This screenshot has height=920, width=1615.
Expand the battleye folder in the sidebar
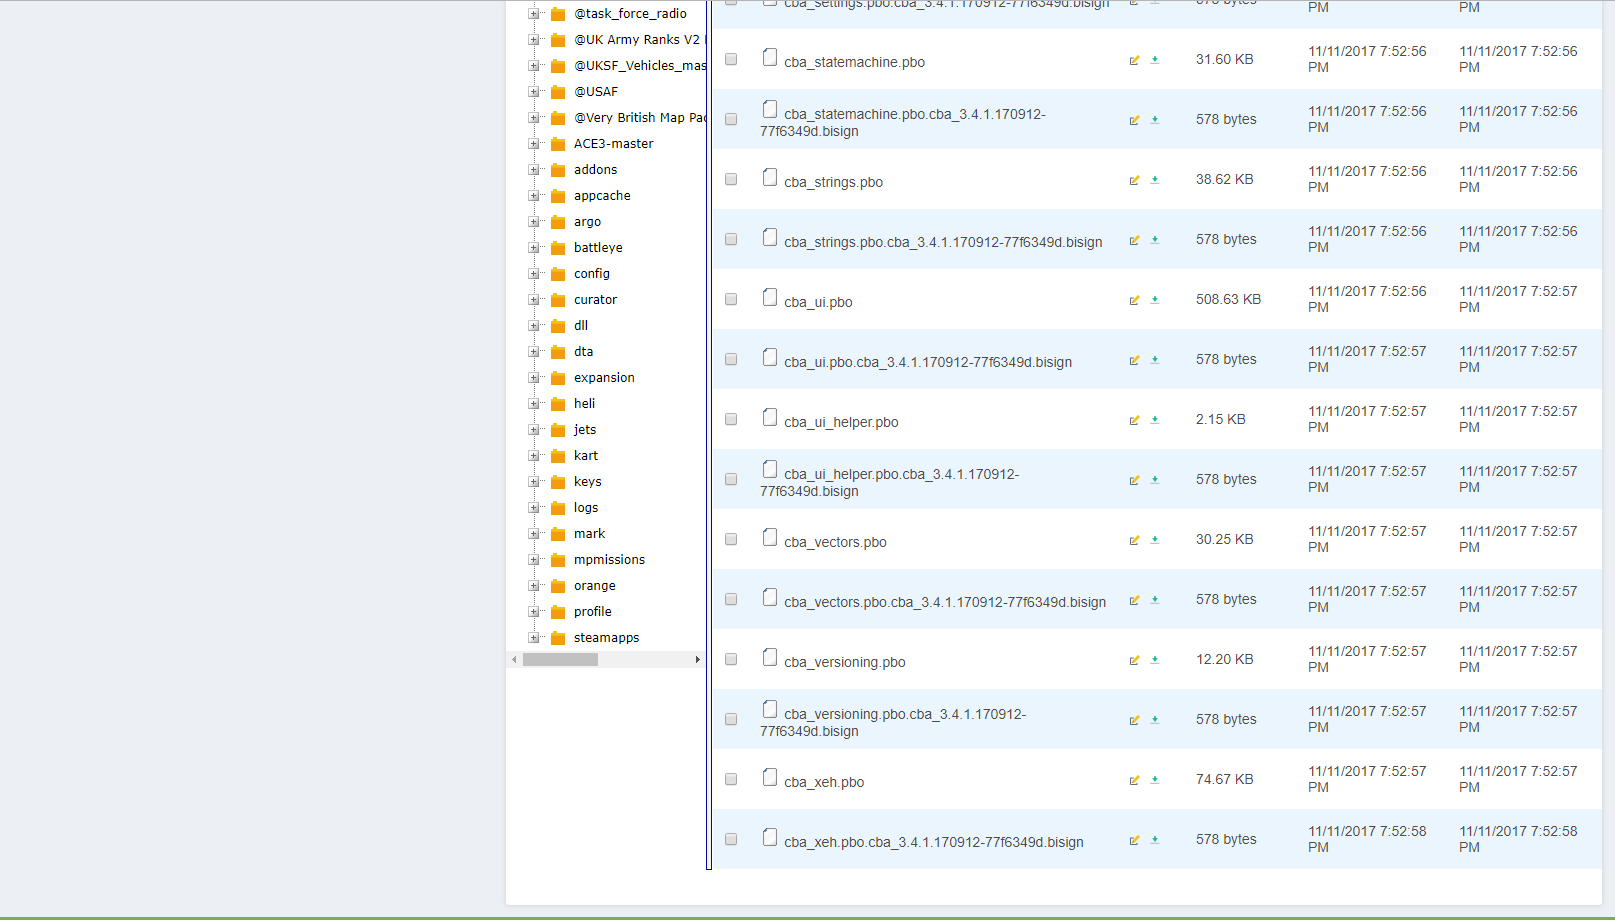pyautogui.click(x=533, y=247)
